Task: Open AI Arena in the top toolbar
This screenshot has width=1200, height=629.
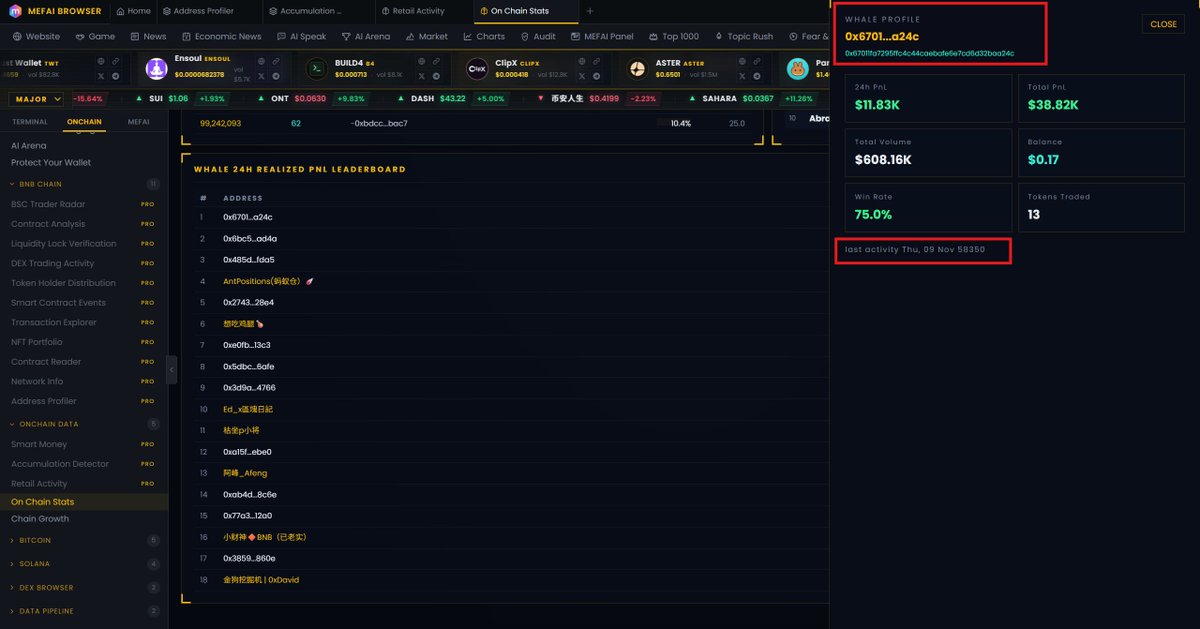Action: click(365, 36)
